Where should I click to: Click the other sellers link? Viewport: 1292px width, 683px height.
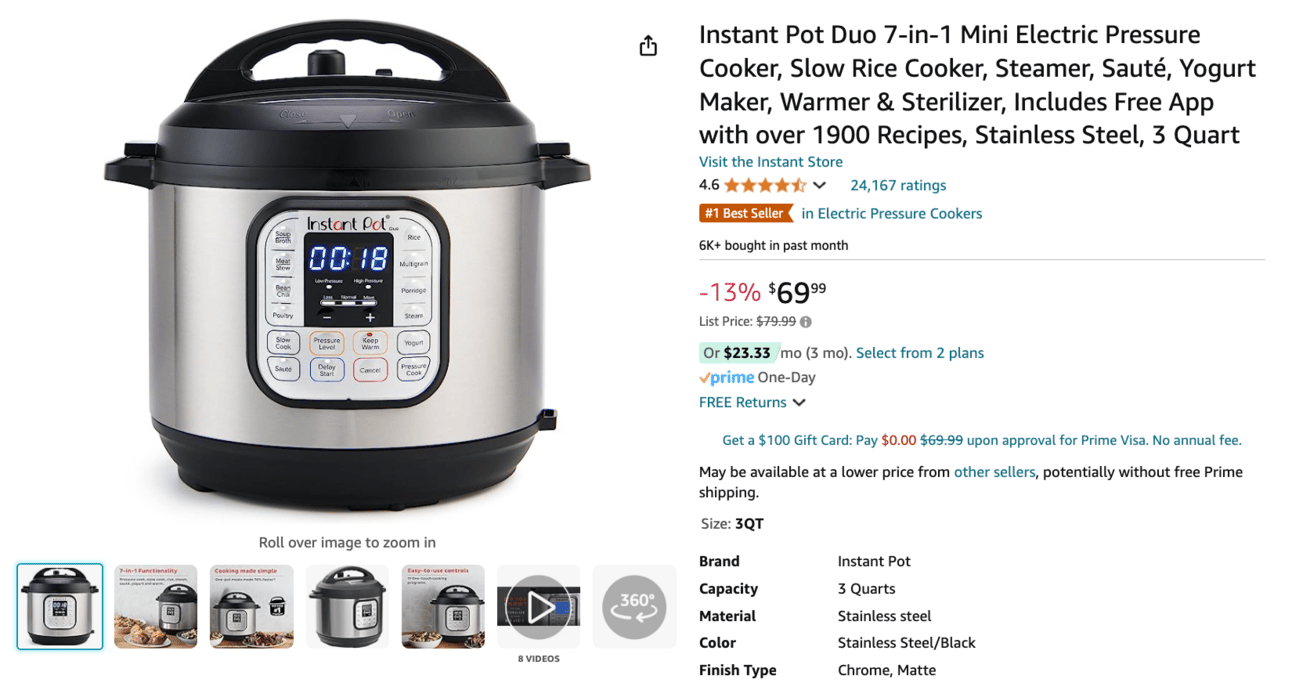[x=994, y=472]
